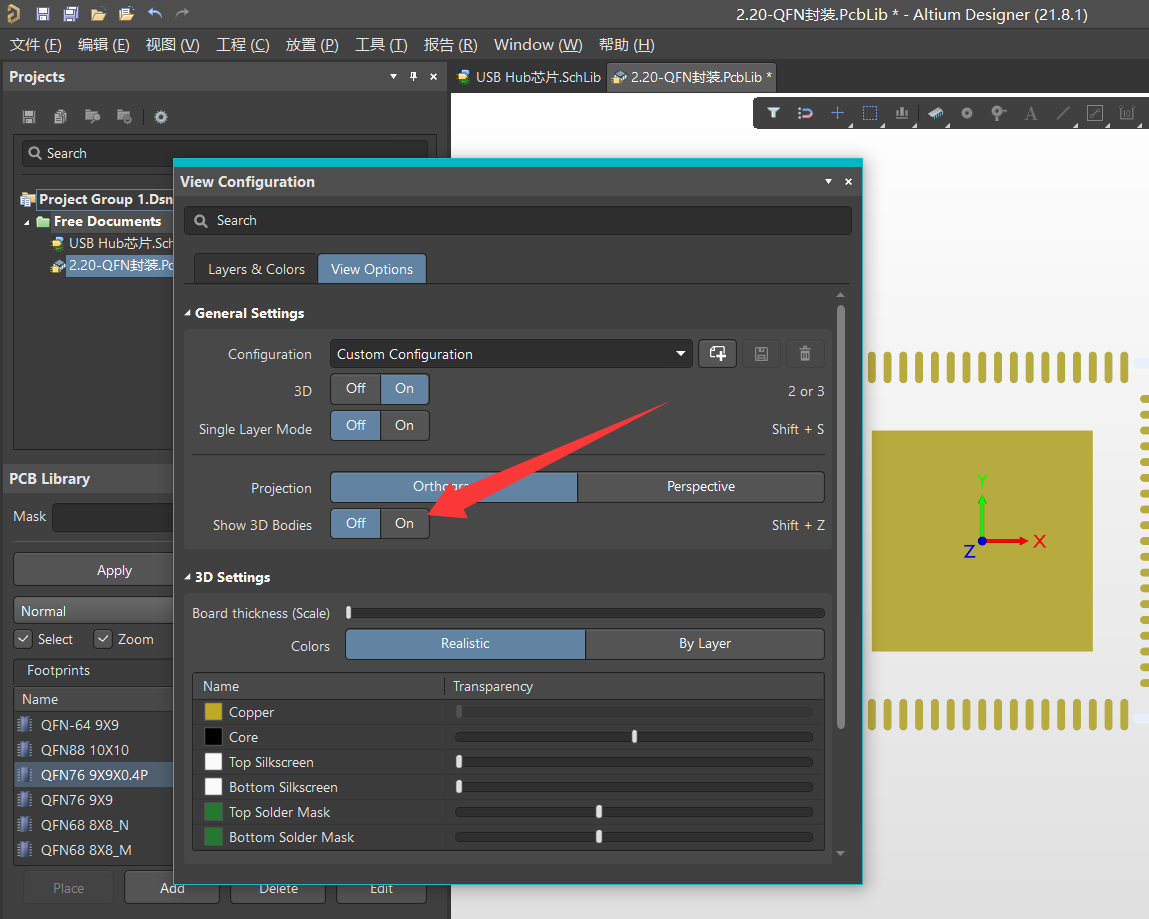Image resolution: width=1149 pixels, height=919 pixels.
Task: Click the Copper color swatch
Action: pos(213,712)
